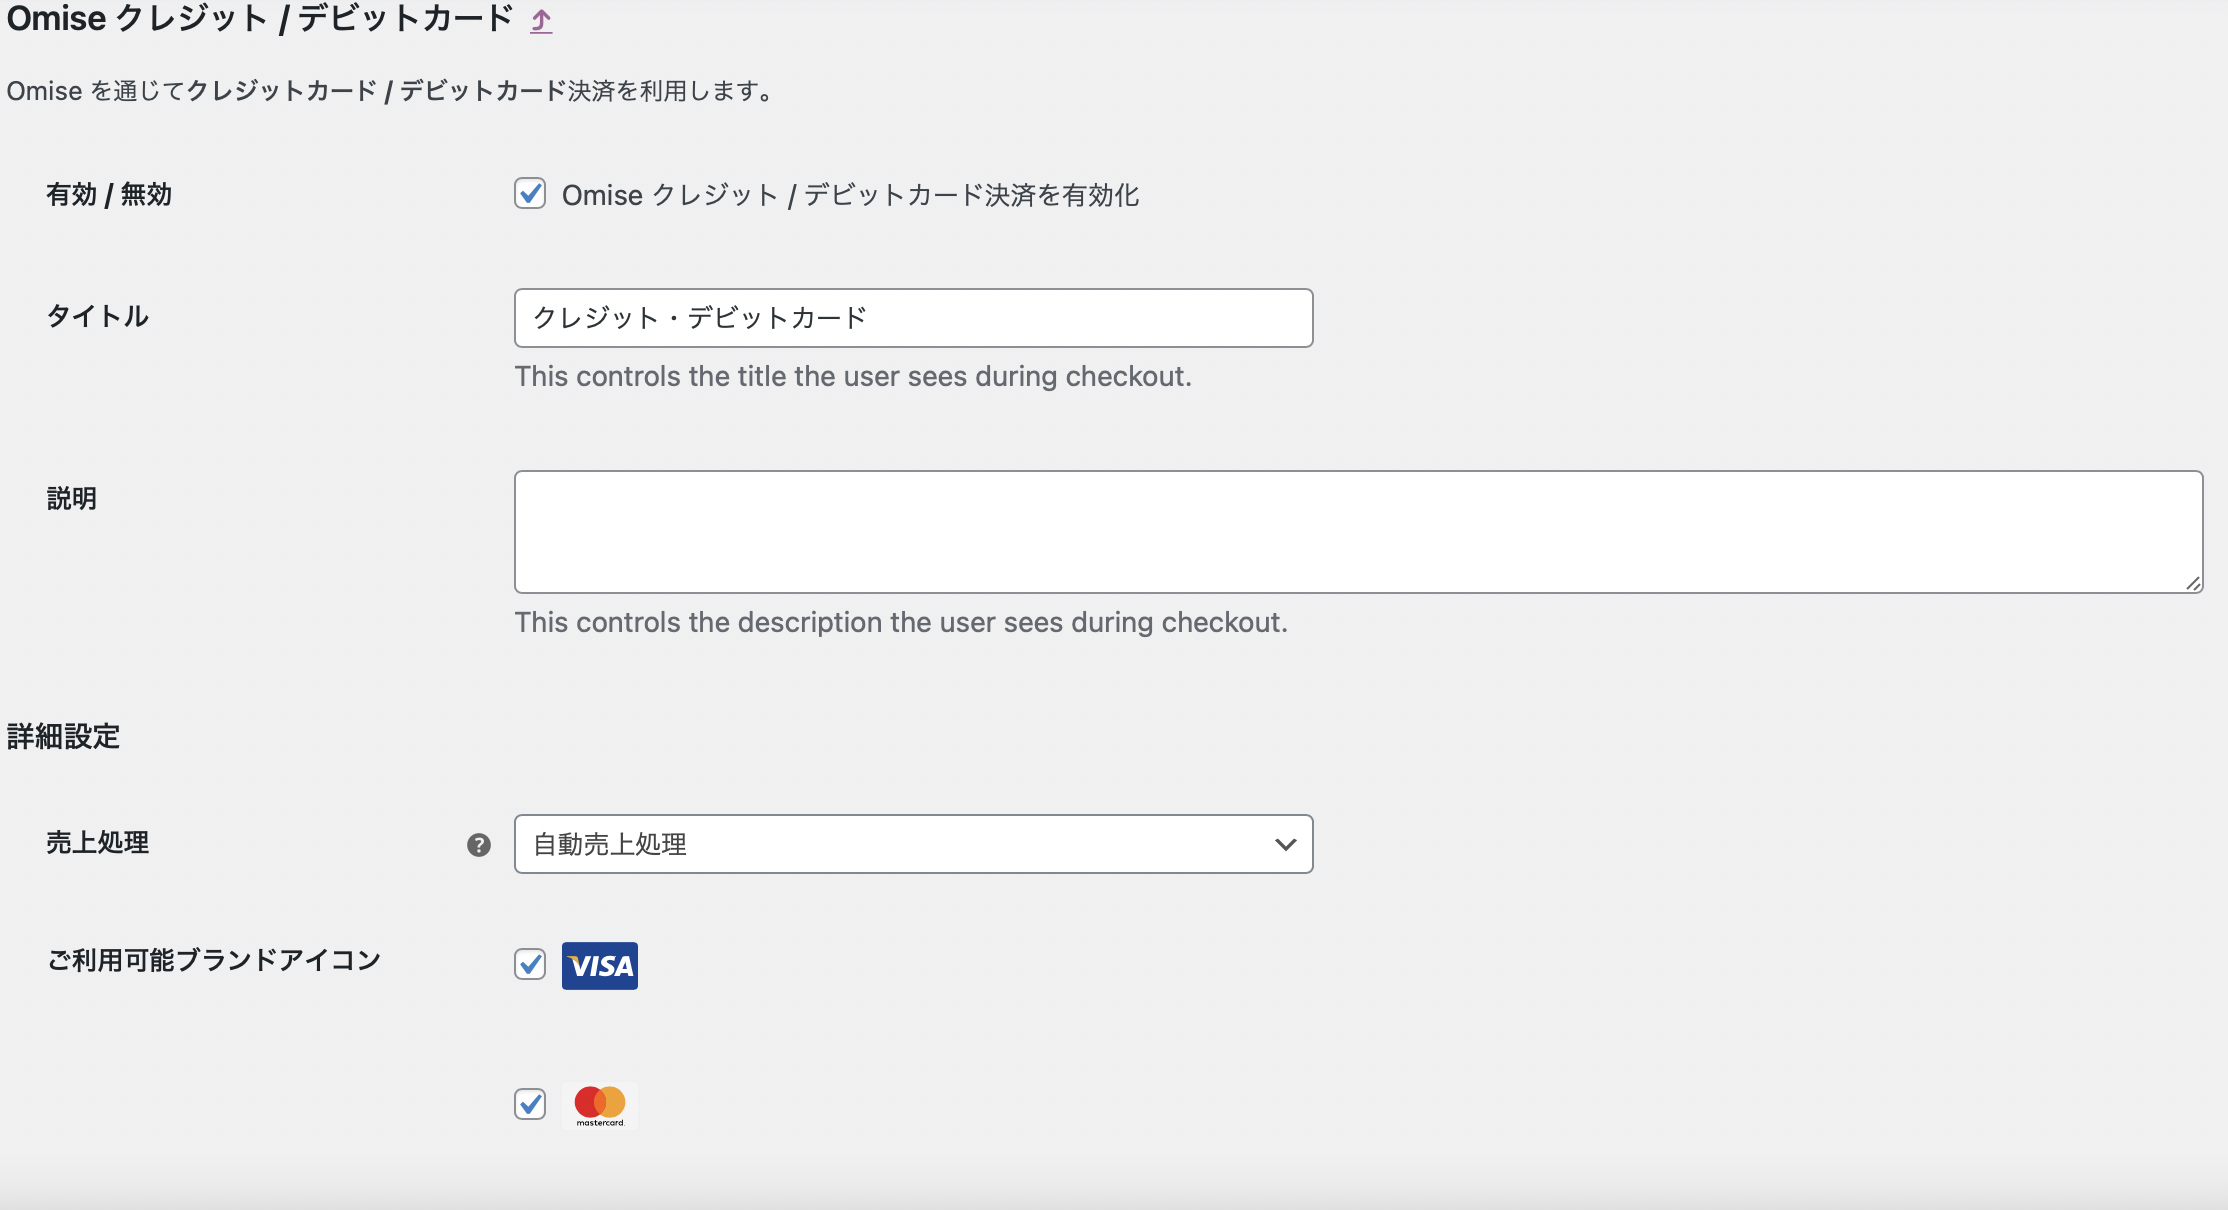
Task: Click the help question mark beside 売上処理
Action: tap(479, 845)
